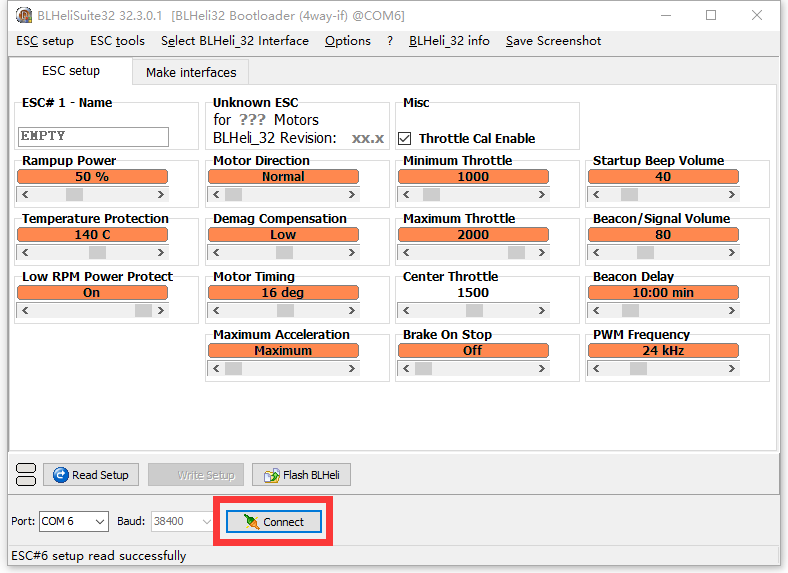Click left arrow of Motor Direction slider

tap(216, 195)
